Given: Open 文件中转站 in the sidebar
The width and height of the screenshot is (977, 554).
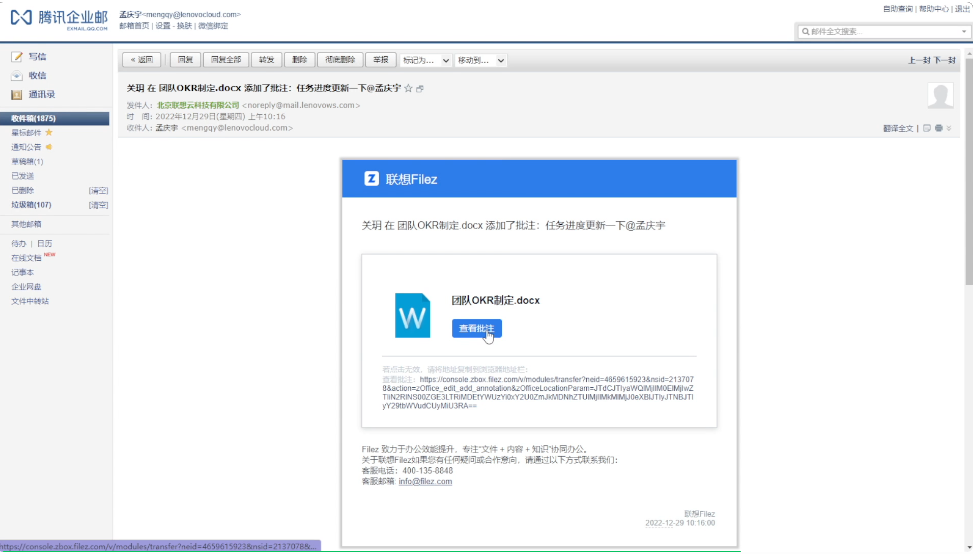Looking at the screenshot, I should [x=30, y=302].
